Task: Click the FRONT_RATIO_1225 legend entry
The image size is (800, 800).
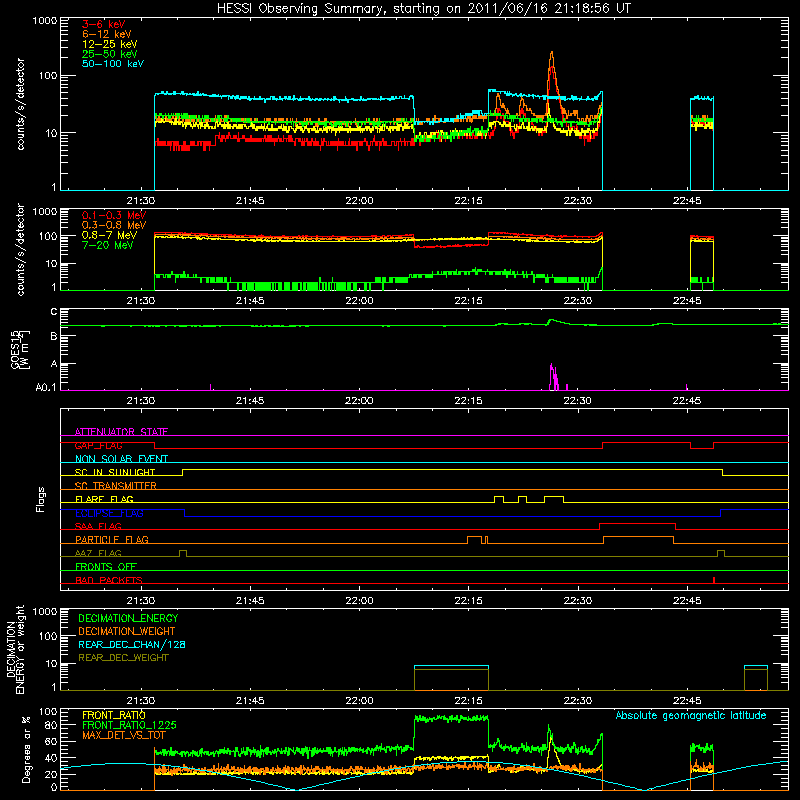Action: tap(129, 725)
